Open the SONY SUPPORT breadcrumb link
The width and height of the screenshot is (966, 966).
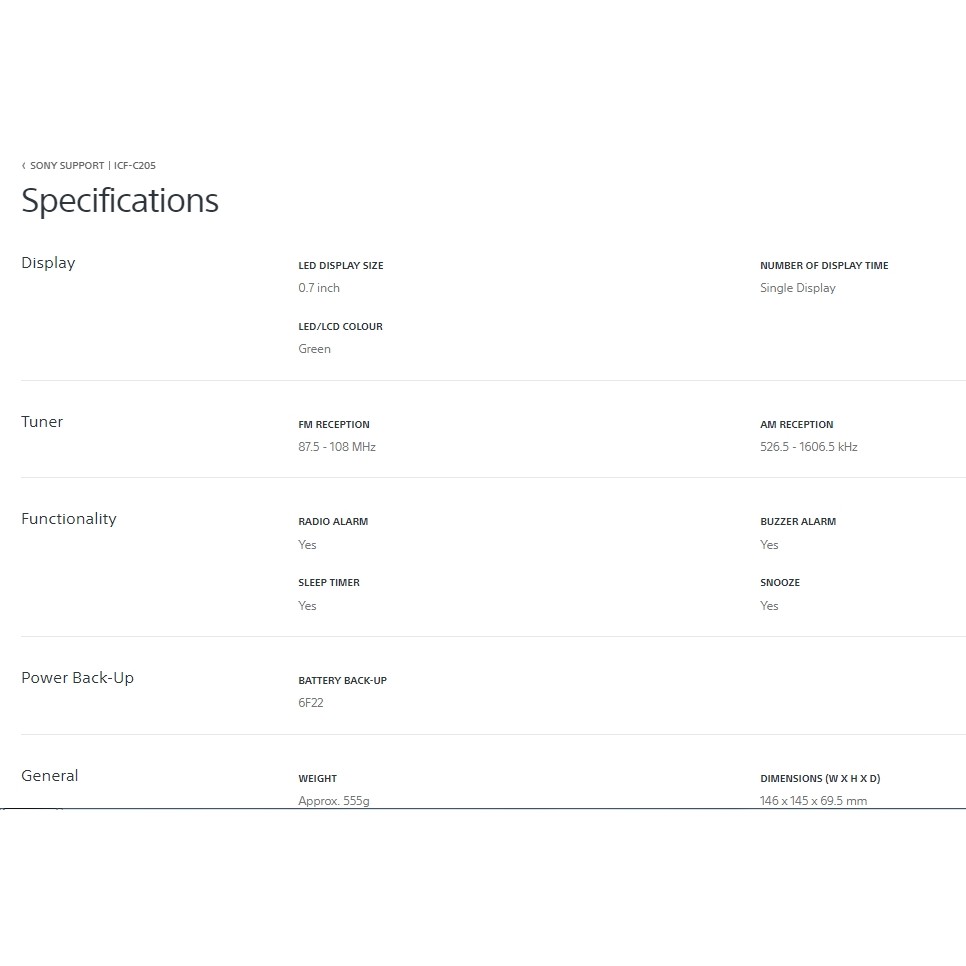coord(66,166)
